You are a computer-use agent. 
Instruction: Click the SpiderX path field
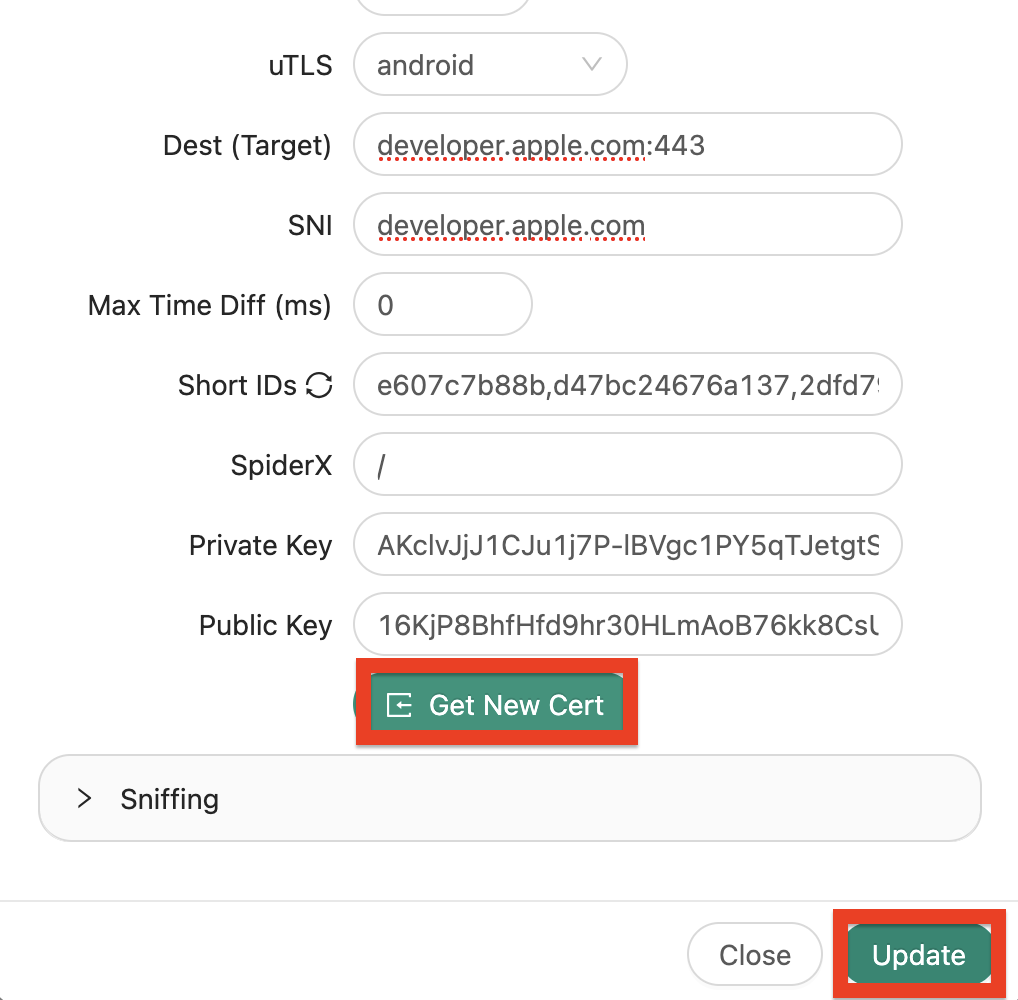pos(627,464)
